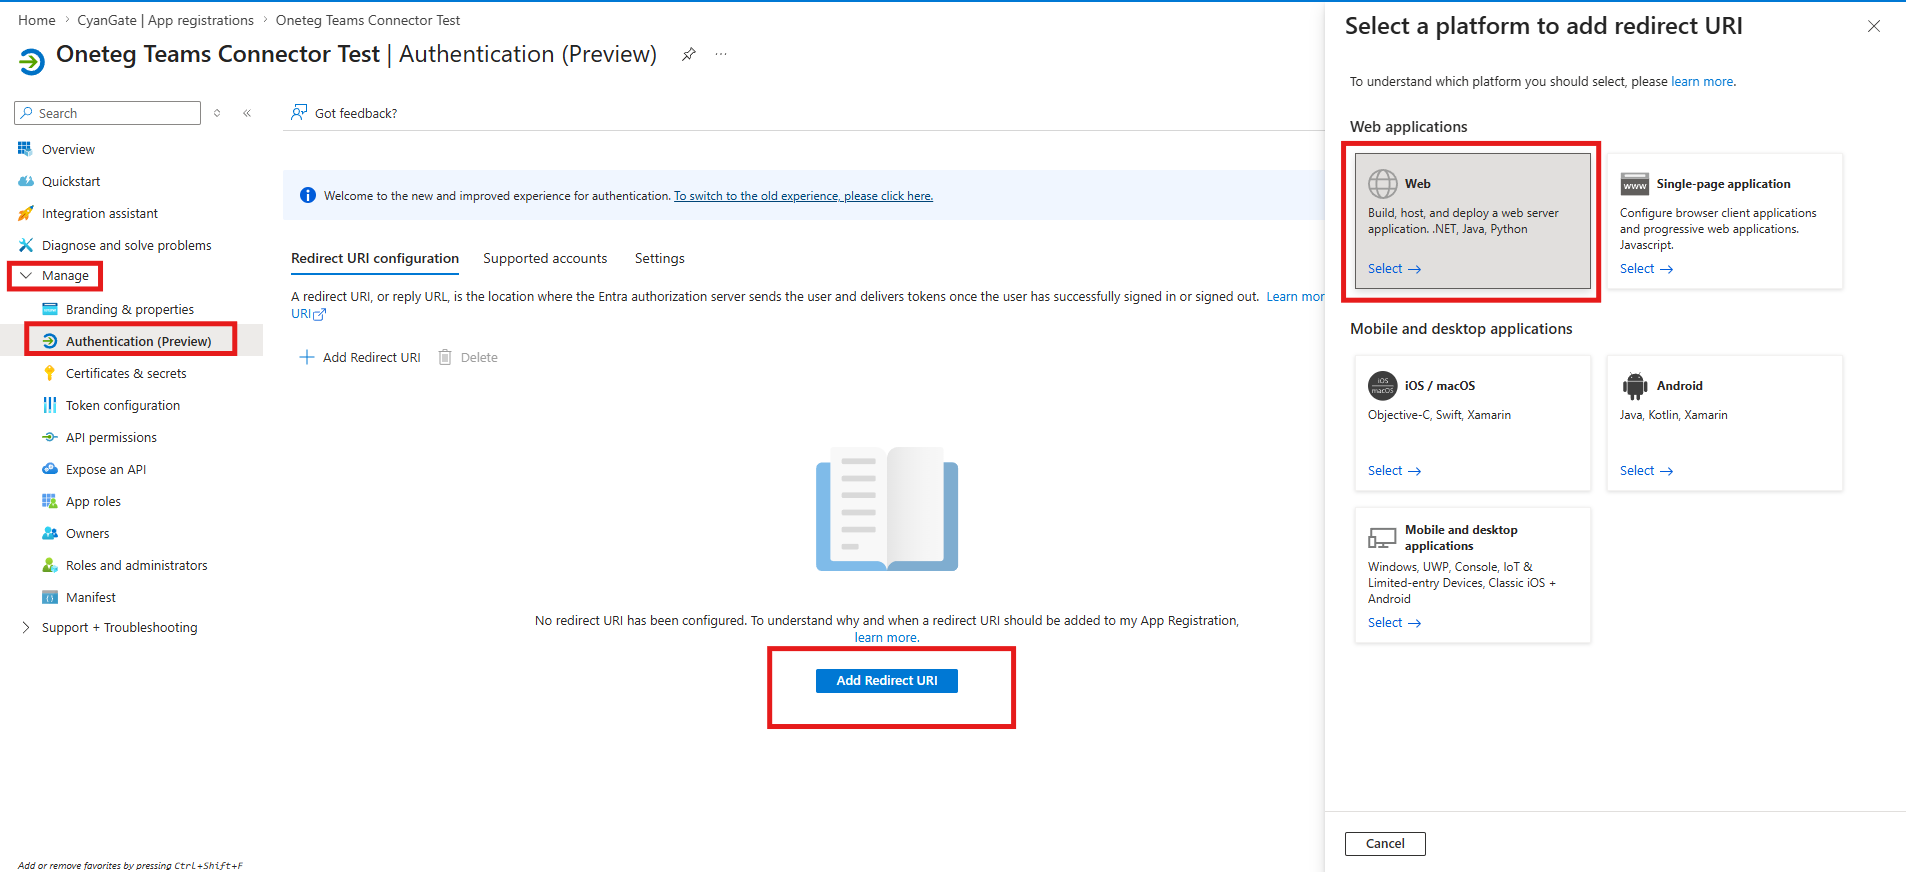Screen dimensions: 1906x872
Task: Click the switch to old experience link
Action: (x=803, y=196)
